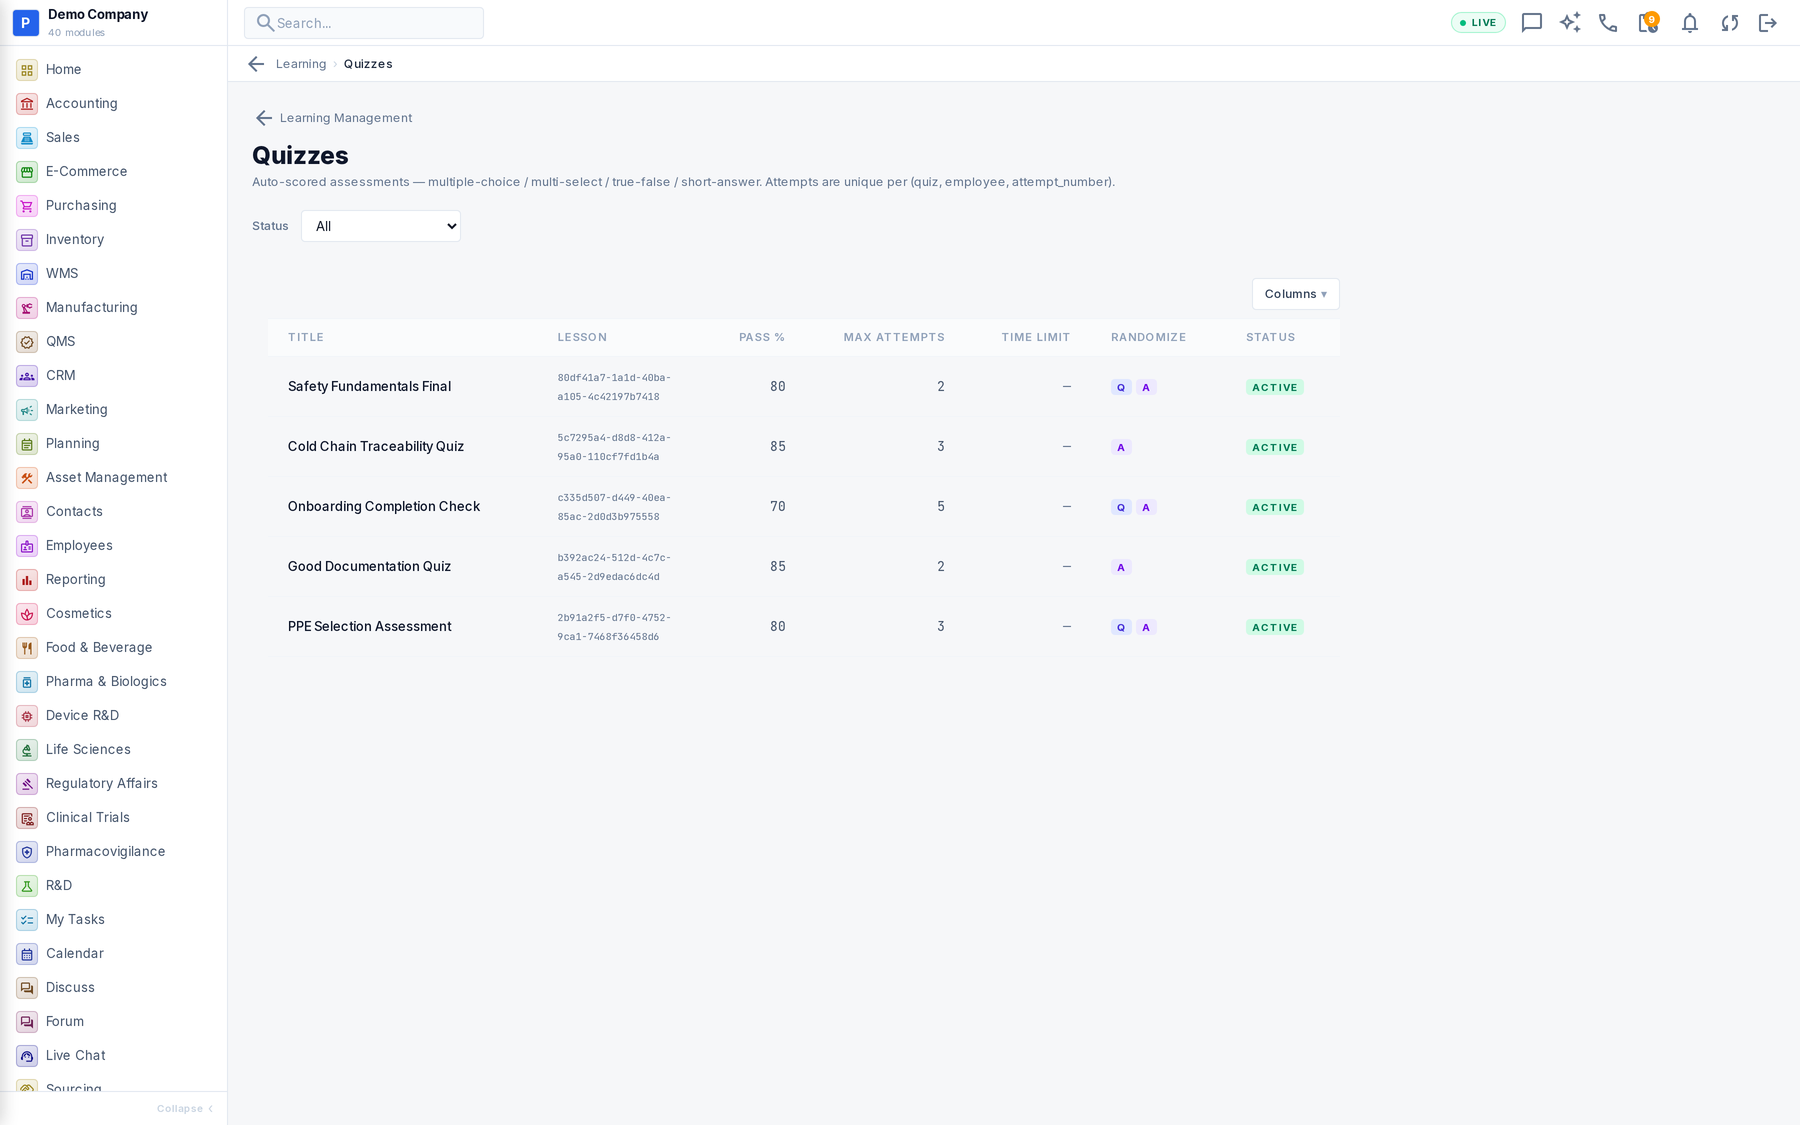The image size is (1800, 1125).
Task: Click lesson ID of Onboarding Completion Check
Action: [614, 507]
